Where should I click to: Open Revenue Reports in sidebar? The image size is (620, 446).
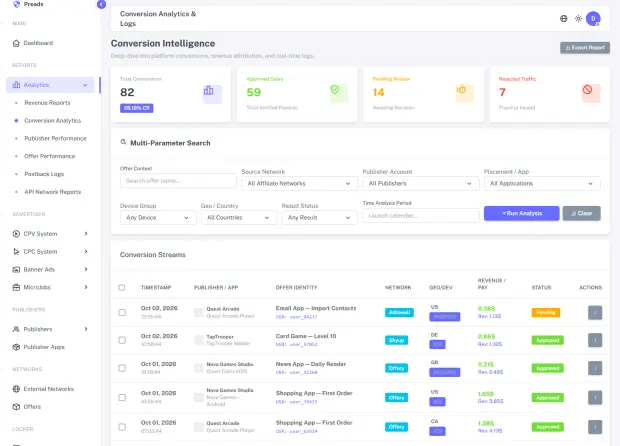47,103
